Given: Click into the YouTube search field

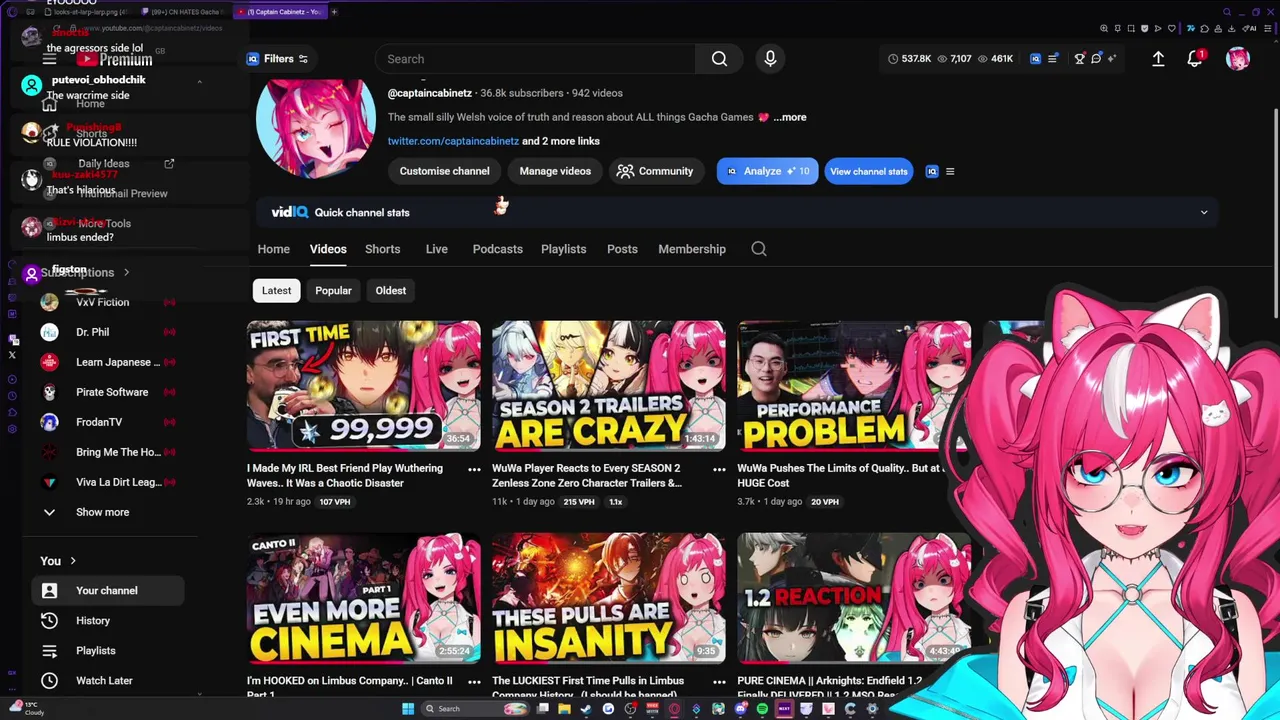Looking at the screenshot, I should coord(535,59).
